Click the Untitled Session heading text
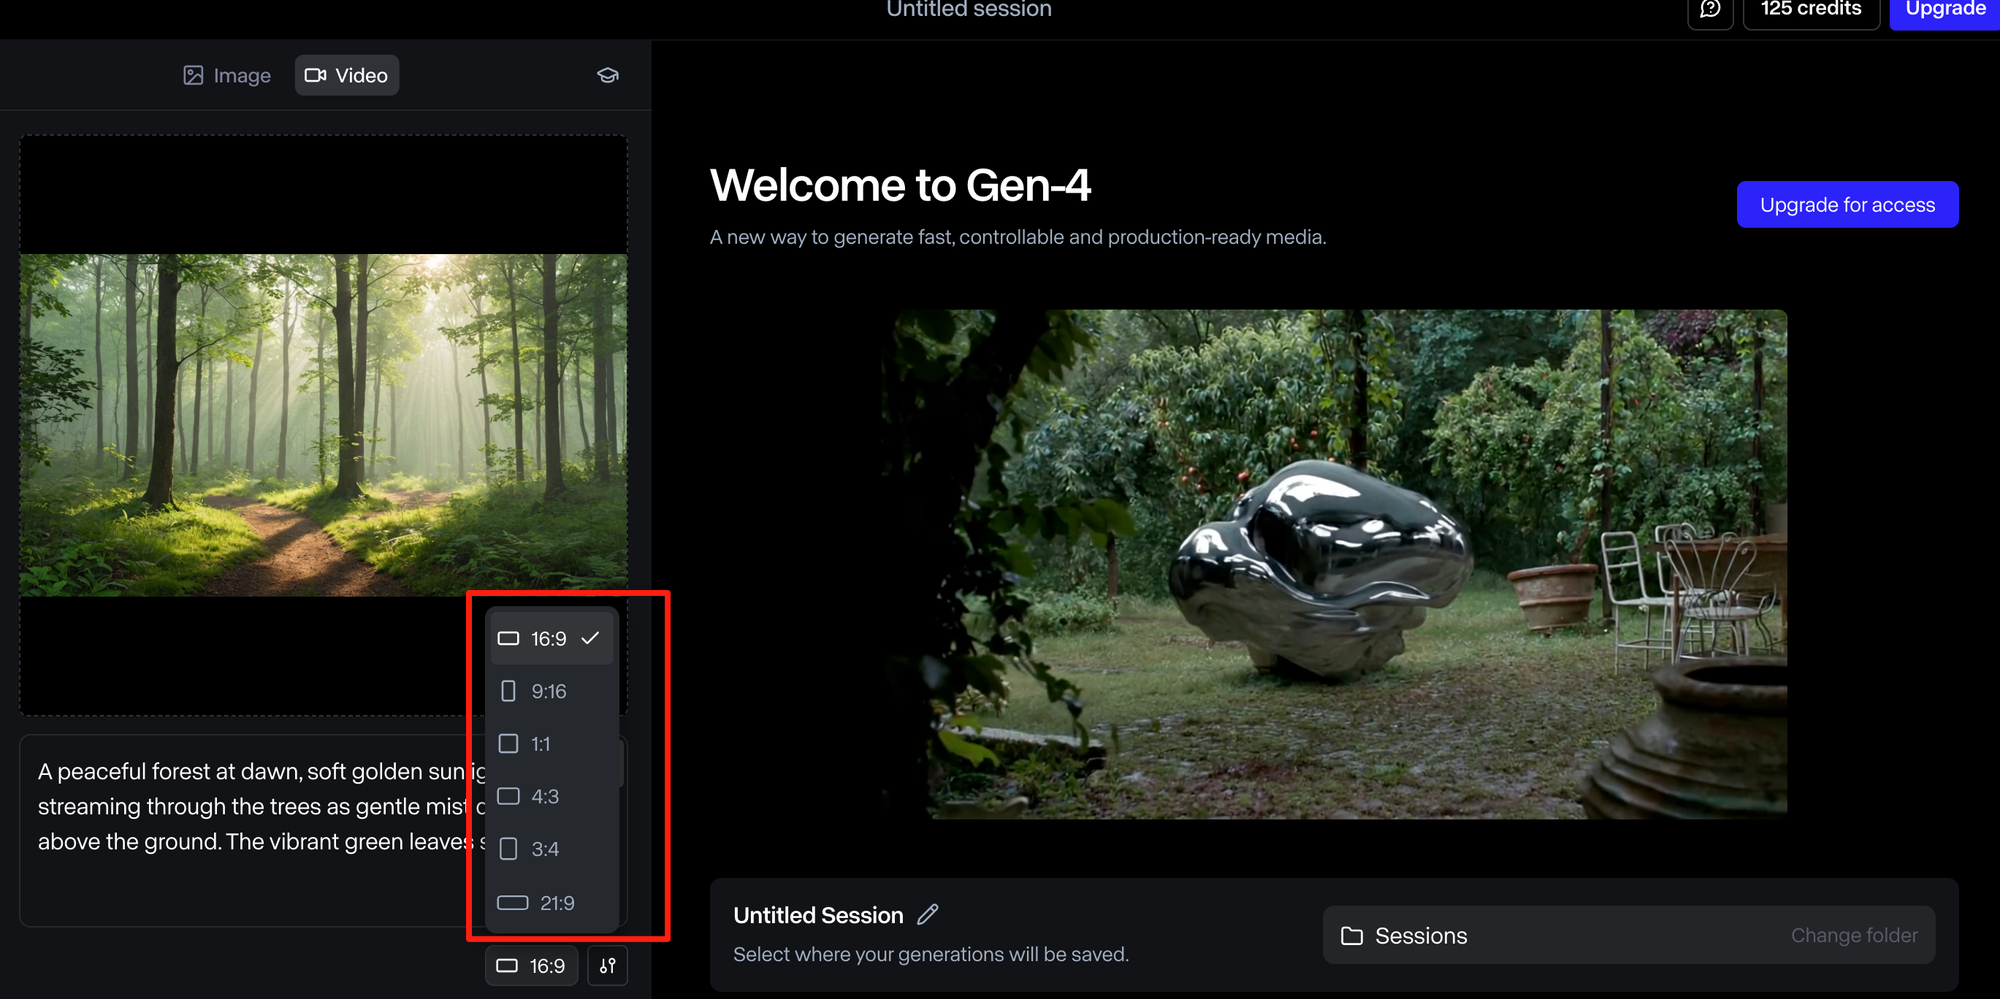The height and width of the screenshot is (999, 2000). coord(818,915)
